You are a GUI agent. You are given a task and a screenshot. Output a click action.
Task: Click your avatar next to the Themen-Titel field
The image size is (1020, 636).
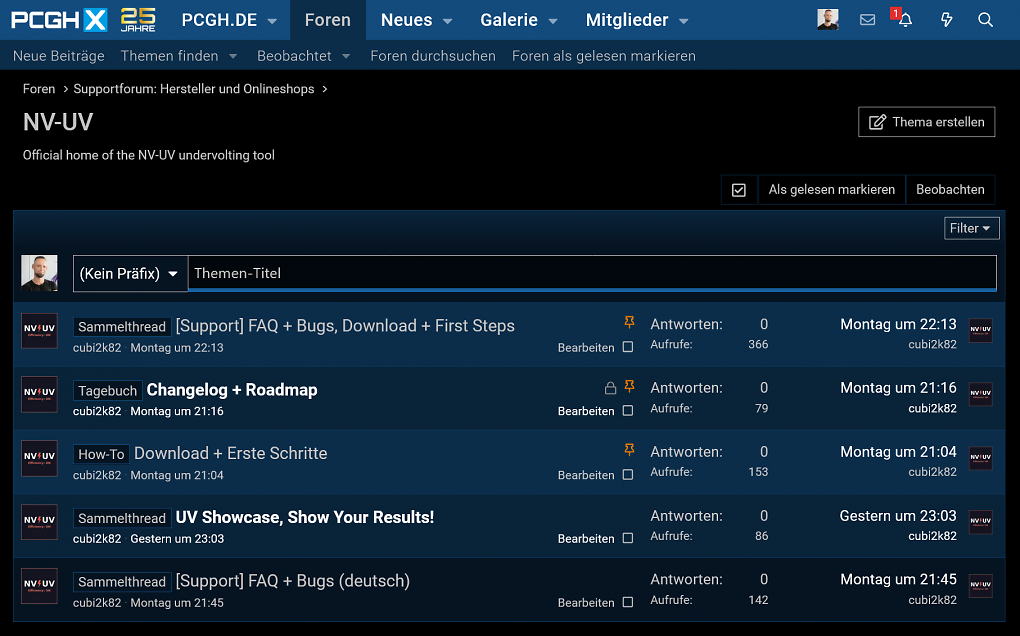point(39,272)
